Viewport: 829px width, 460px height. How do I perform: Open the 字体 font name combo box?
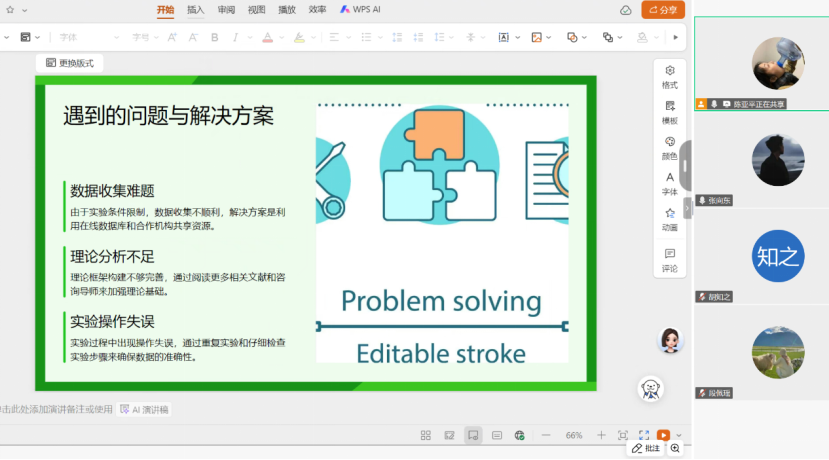pyautogui.click(x=89, y=37)
